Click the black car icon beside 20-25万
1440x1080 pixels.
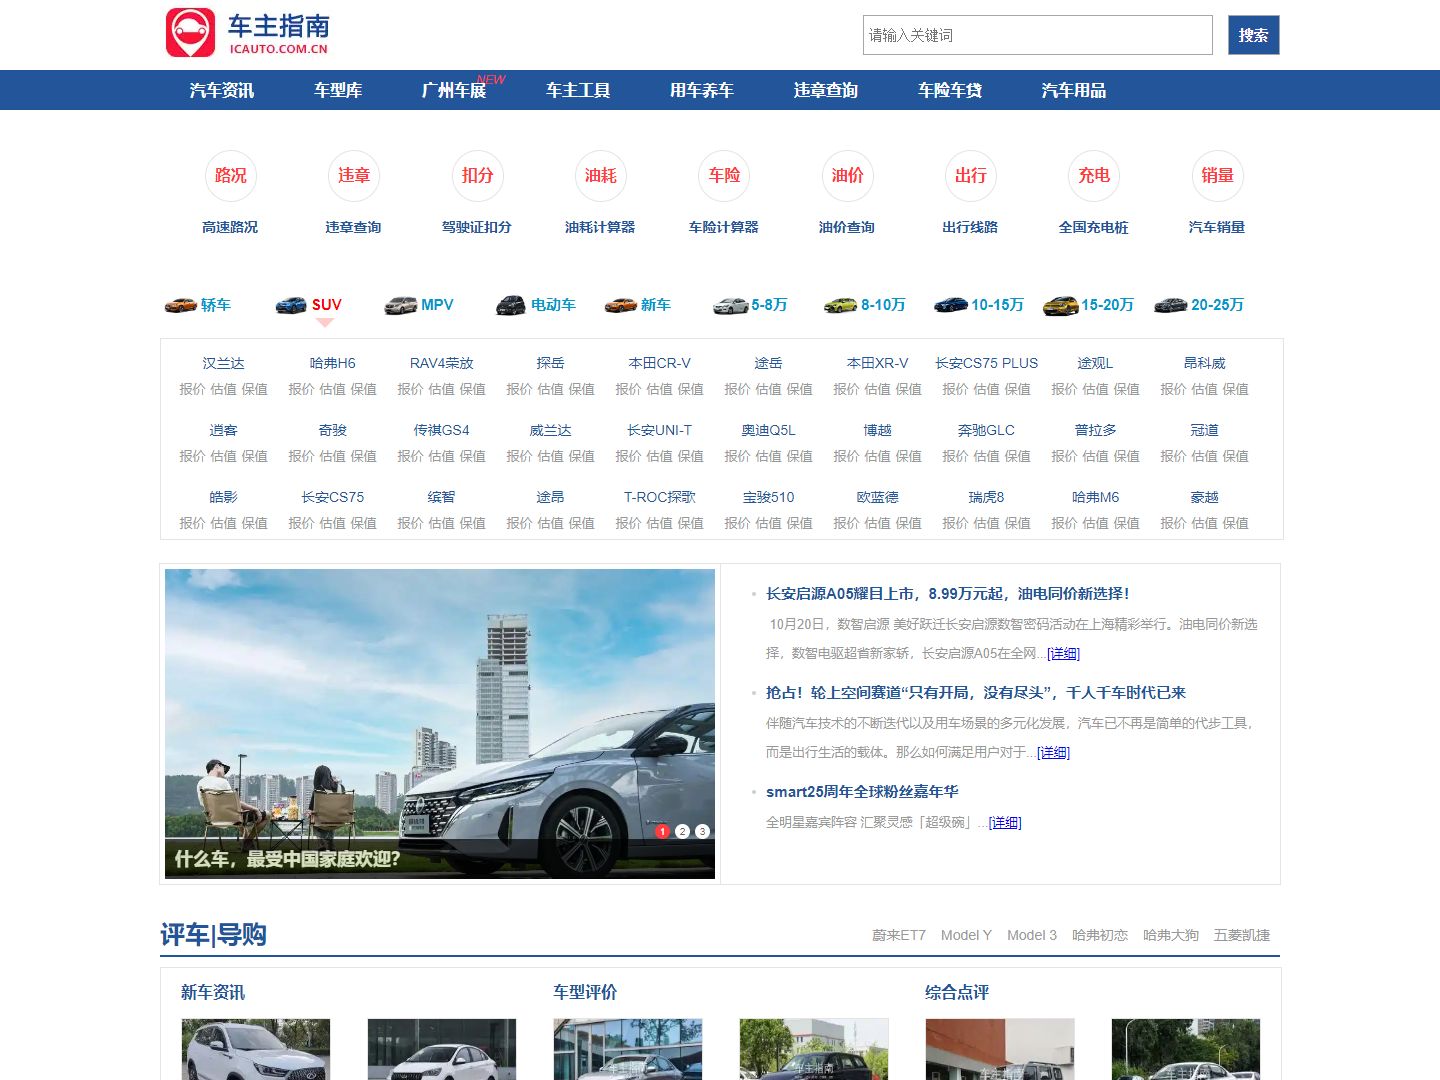click(1171, 305)
